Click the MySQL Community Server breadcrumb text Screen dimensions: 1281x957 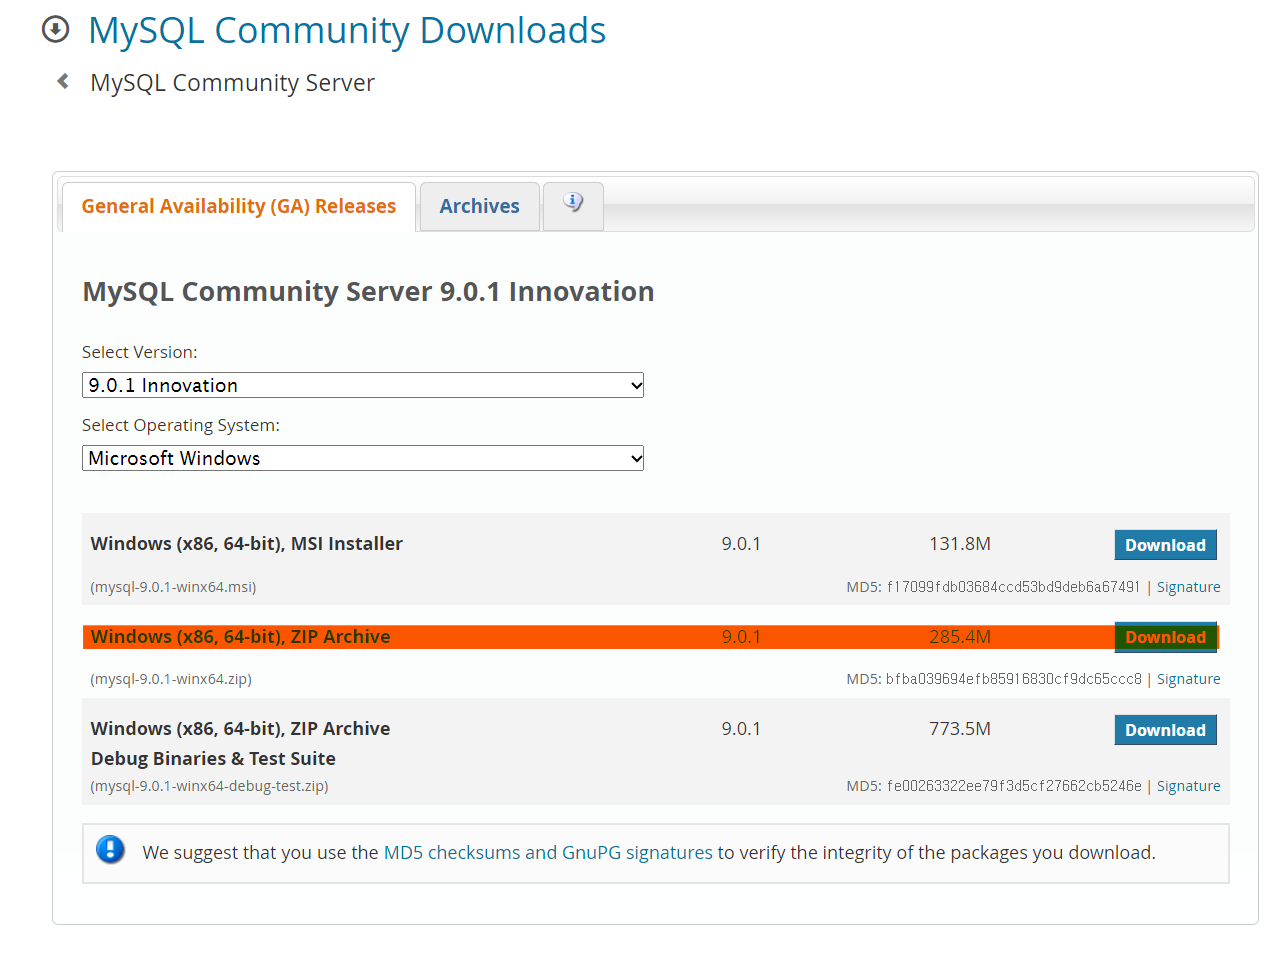(233, 83)
